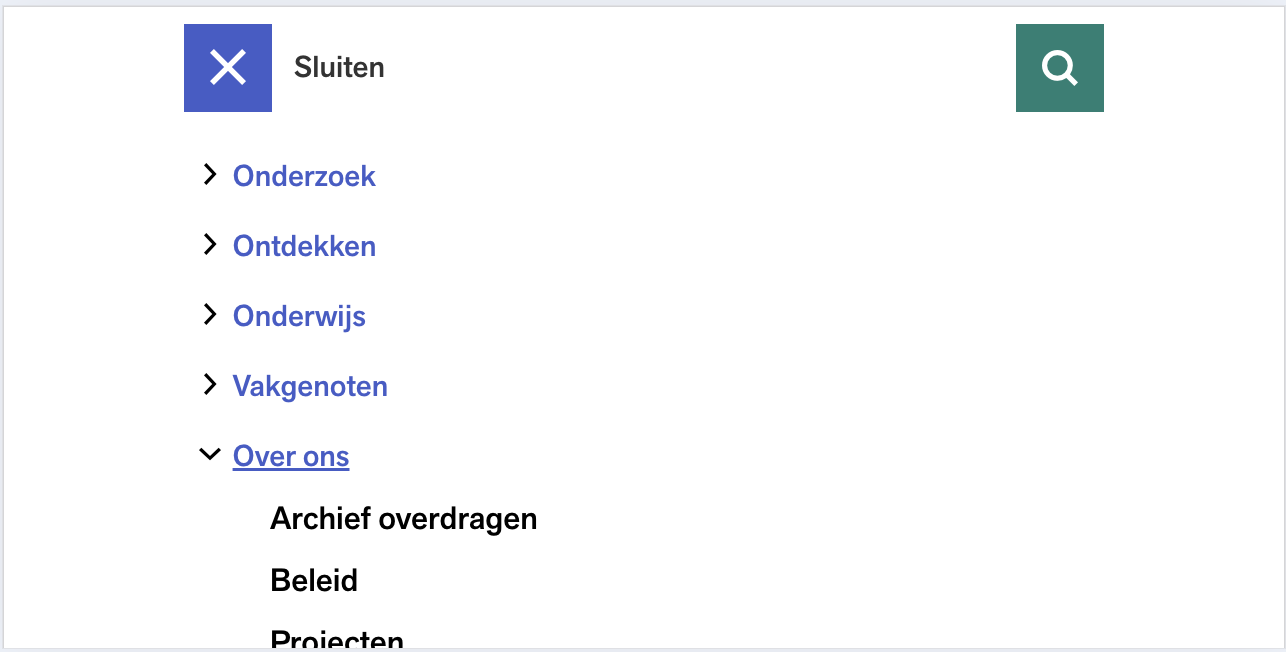This screenshot has height=652, width=1286.
Task: Choose the Projecten submenu entry
Action: point(337,639)
